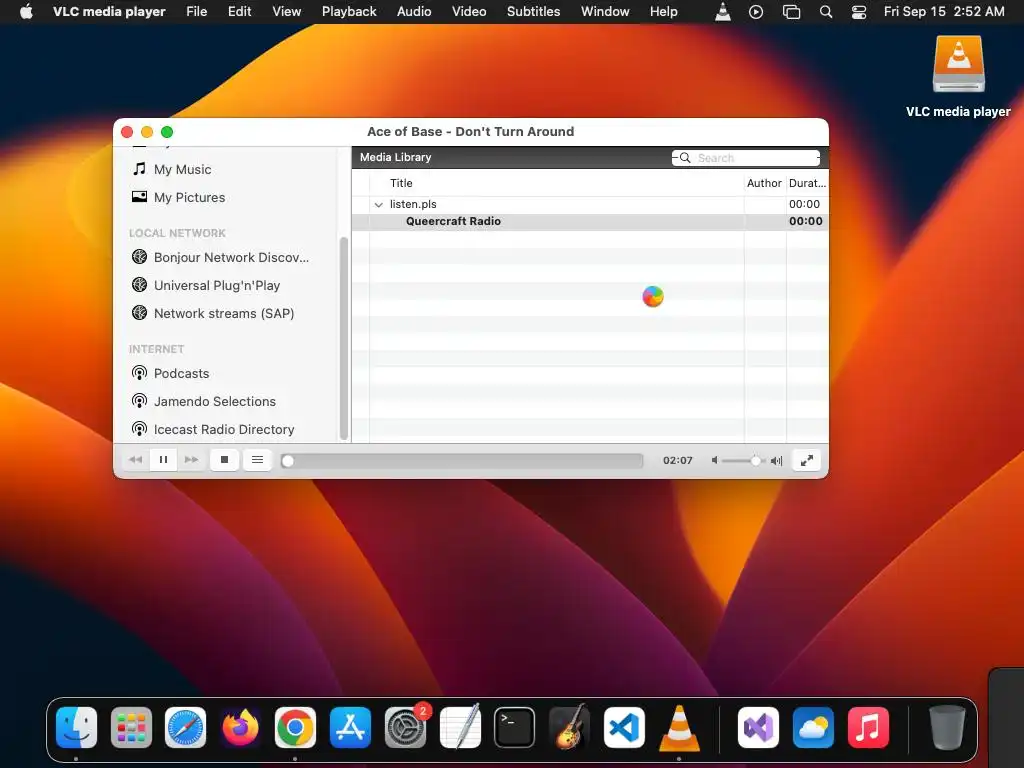The width and height of the screenshot is (1024, 768).
Task: Open Finder from the Dock
Action: [76, 727]
